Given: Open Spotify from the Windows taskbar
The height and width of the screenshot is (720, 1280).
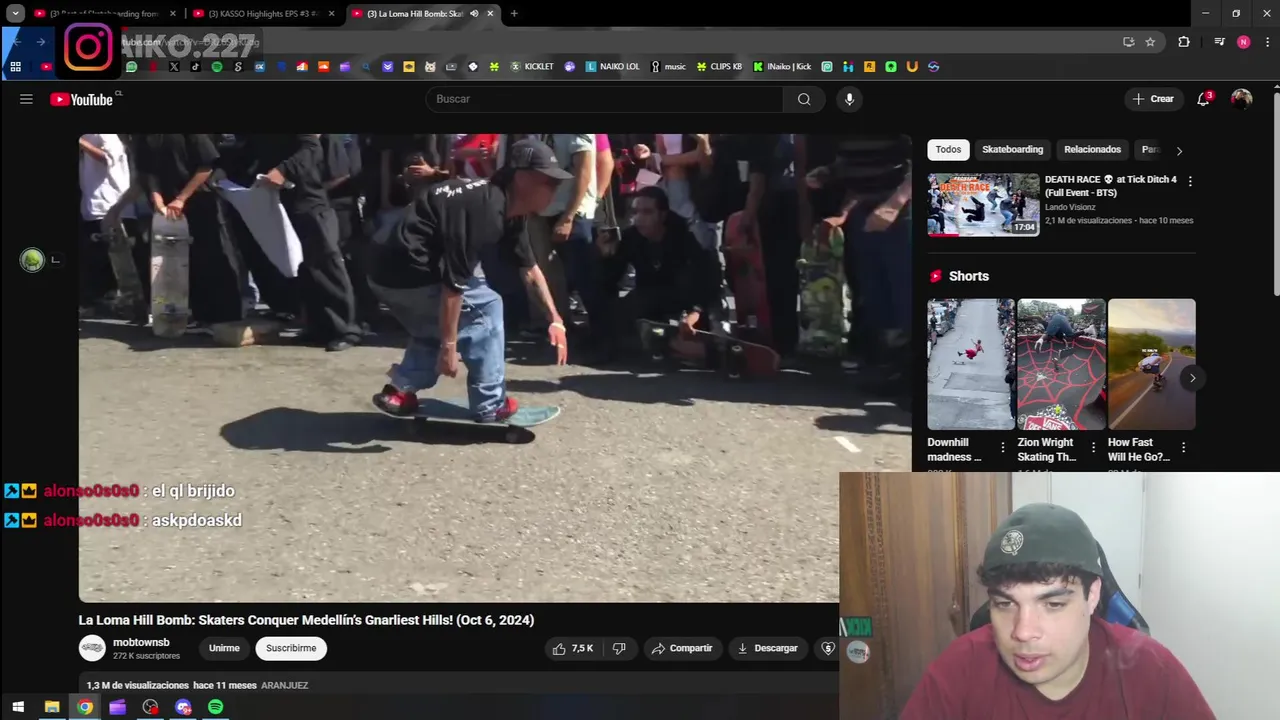Looking at the screenshot, I should [216, 707].
